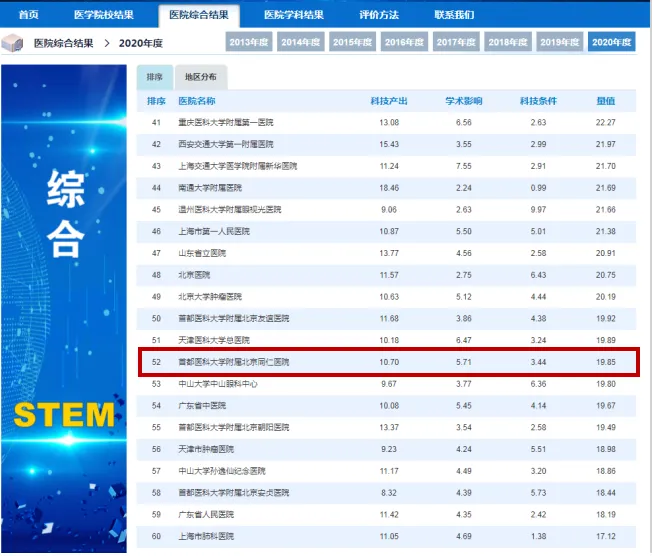Select the 2020年度 year button
Viewport: 652px width, 556px height.
[x=611, y=42]
